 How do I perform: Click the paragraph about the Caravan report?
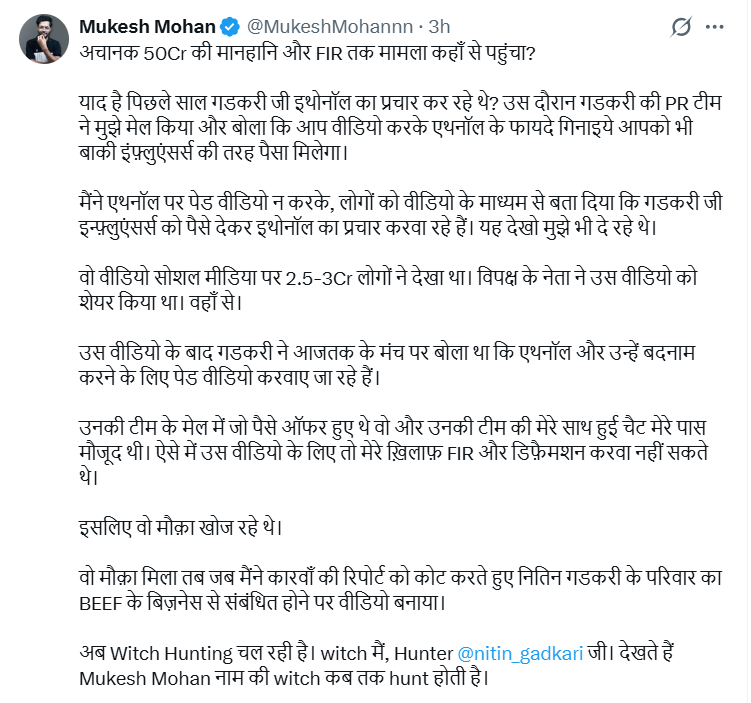tap(400, 590)
